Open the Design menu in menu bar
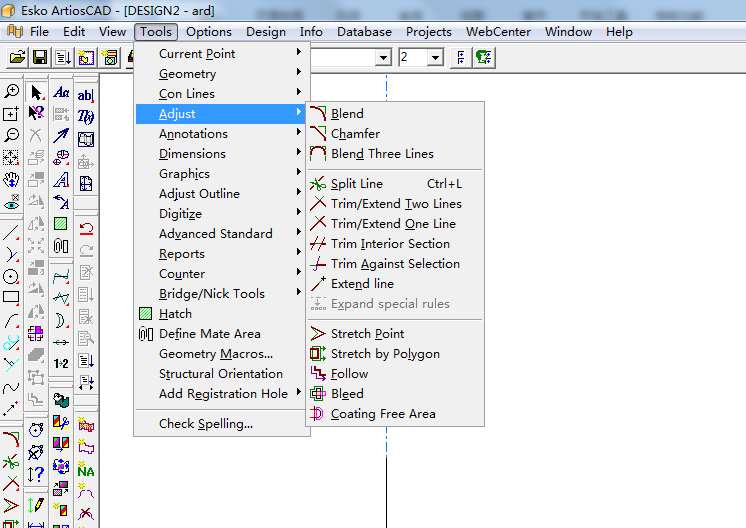The height and width of the screenshot is (528, 746). tap(266, 32)
